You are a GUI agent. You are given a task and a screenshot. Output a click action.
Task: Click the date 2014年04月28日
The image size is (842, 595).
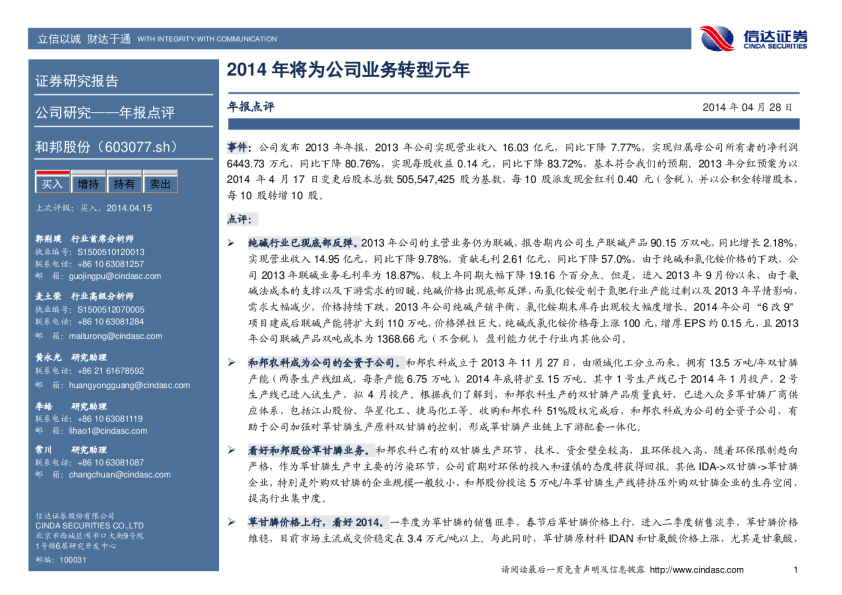[747, 106]
